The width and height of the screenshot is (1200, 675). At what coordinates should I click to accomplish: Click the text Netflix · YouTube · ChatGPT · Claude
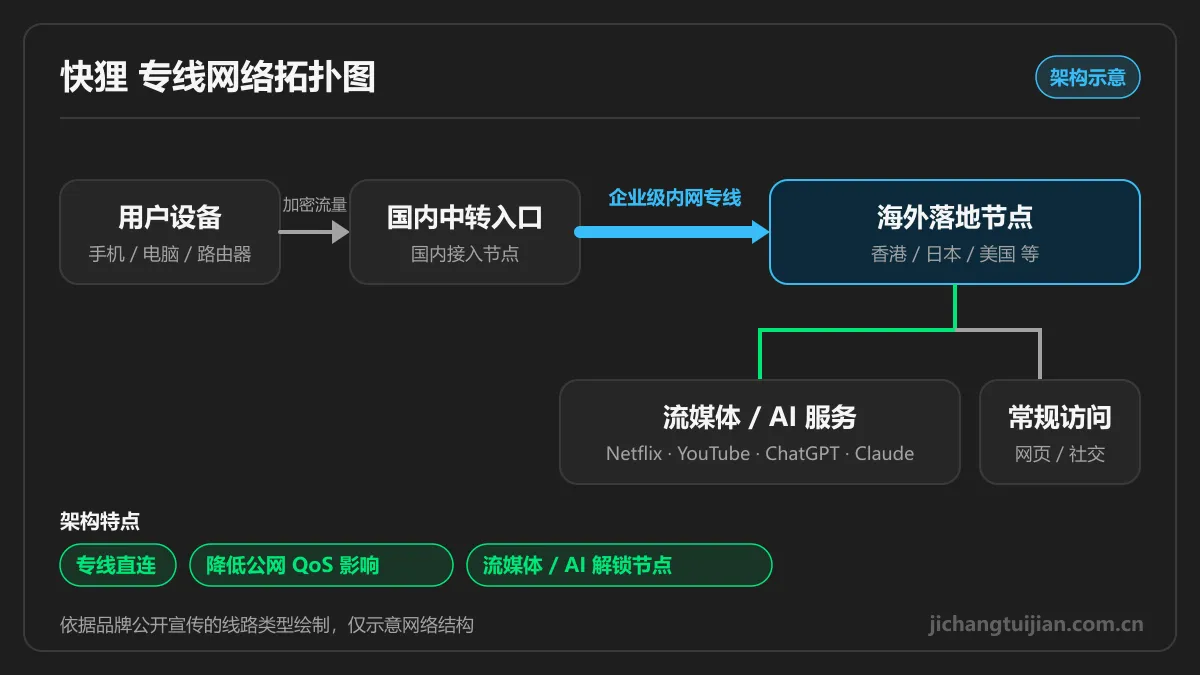(760, 453)
